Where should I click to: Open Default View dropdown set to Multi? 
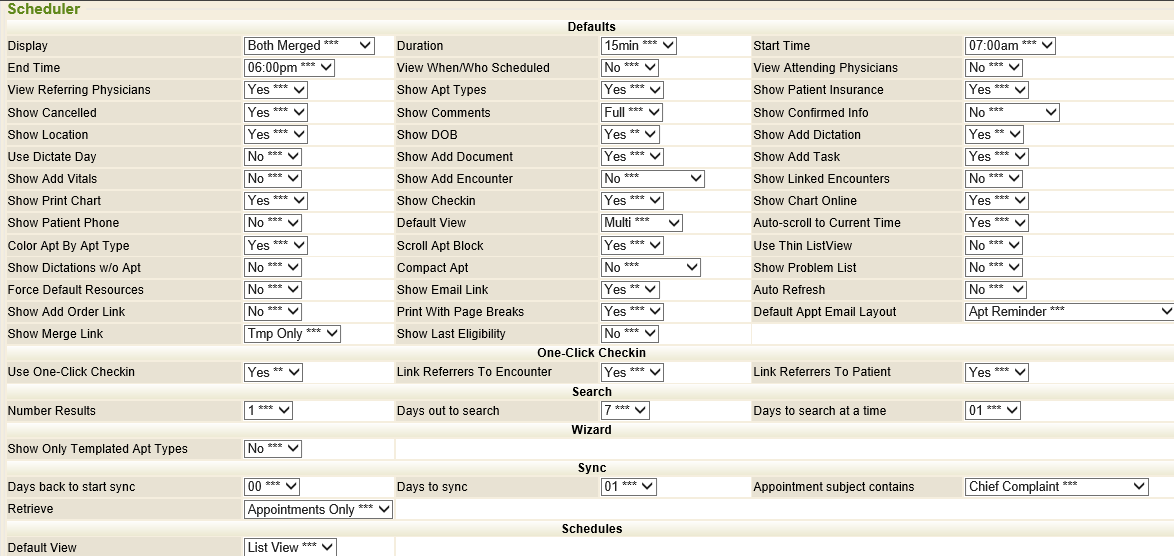pyautogui.click(x=642, y=223)
